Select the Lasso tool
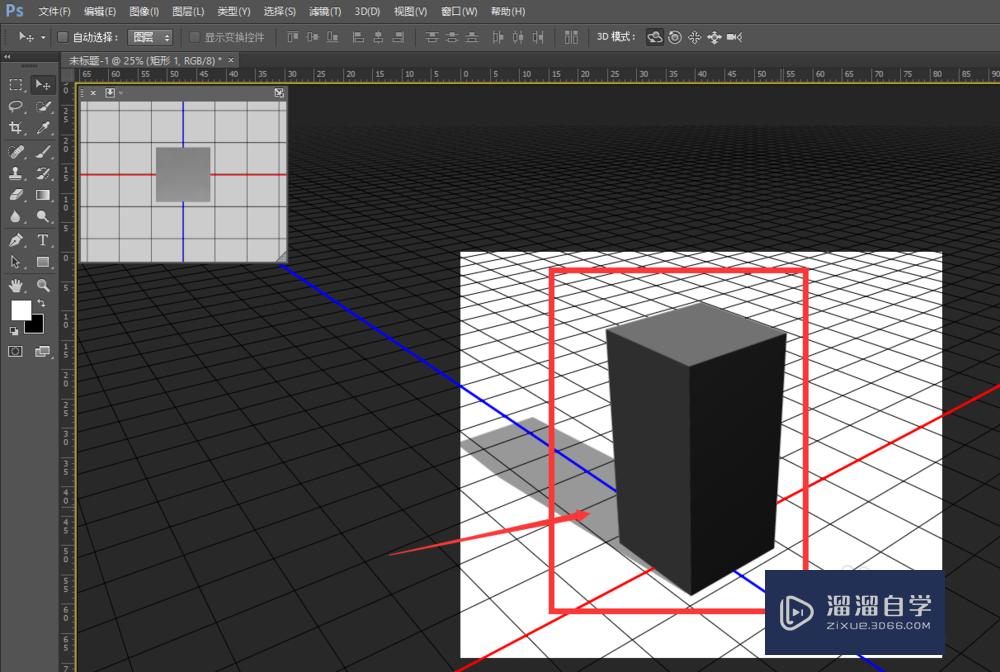The image size is (1000, 672). point(15,107)
